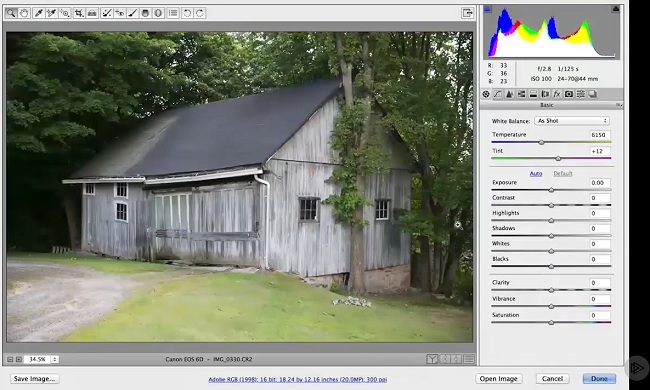Toggle shadow clipping warning in histogram
The image size is (650, 390).
click(x=488, y=9)
